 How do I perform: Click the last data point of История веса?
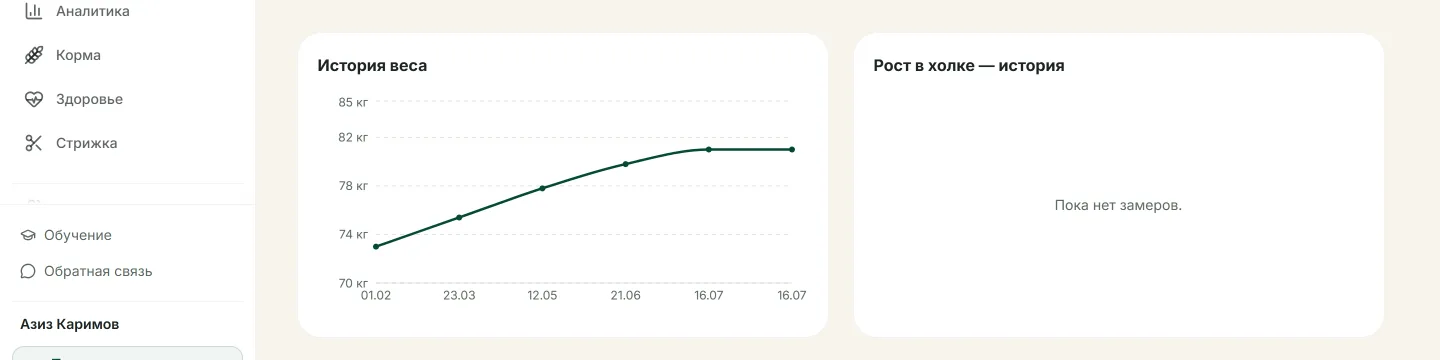[792, 149]
